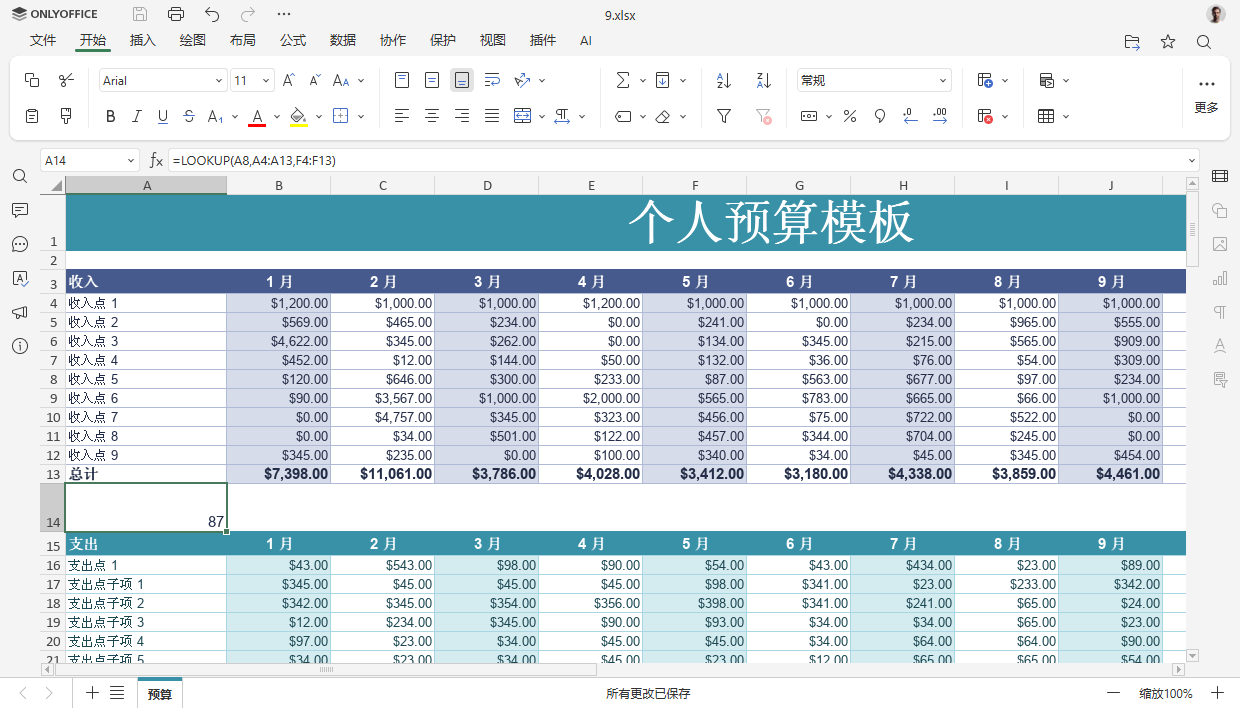Viewport: 1240px width, 708px height.
Task: Open the Image settings panel icon
Action: [1219, 244]
